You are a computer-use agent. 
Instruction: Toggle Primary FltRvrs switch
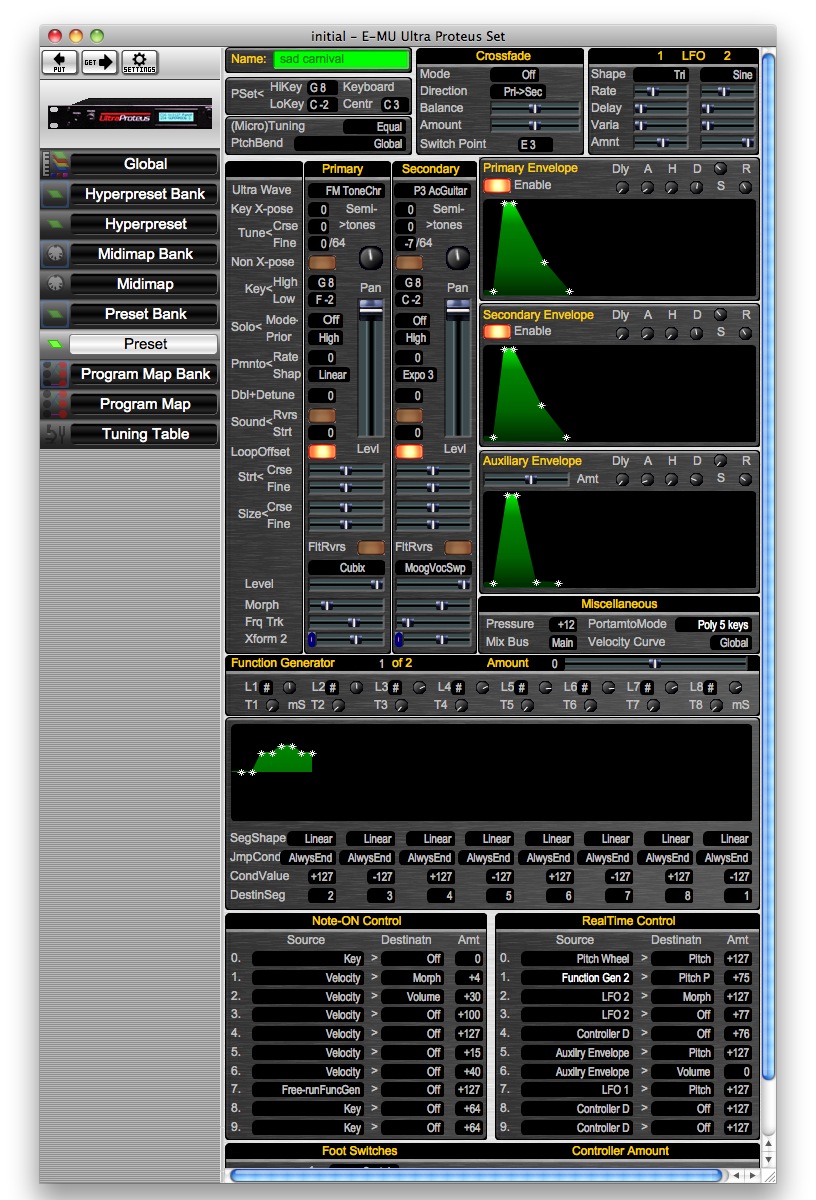pyautogui.click(x=372, y=547)
